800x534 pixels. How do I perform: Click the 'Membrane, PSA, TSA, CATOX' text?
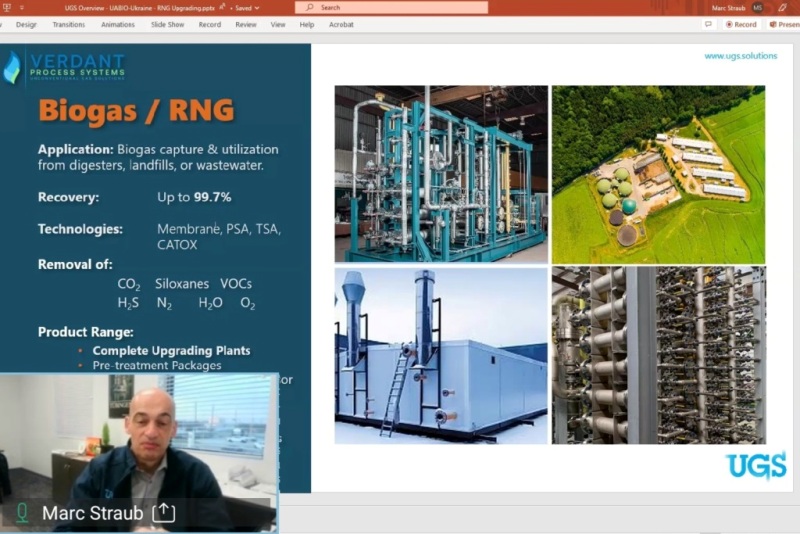[x=219, y=237]
